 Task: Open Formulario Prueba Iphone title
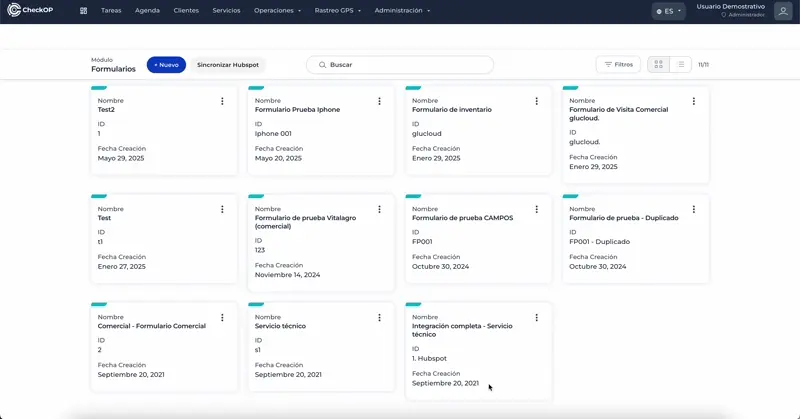[297, 110]
